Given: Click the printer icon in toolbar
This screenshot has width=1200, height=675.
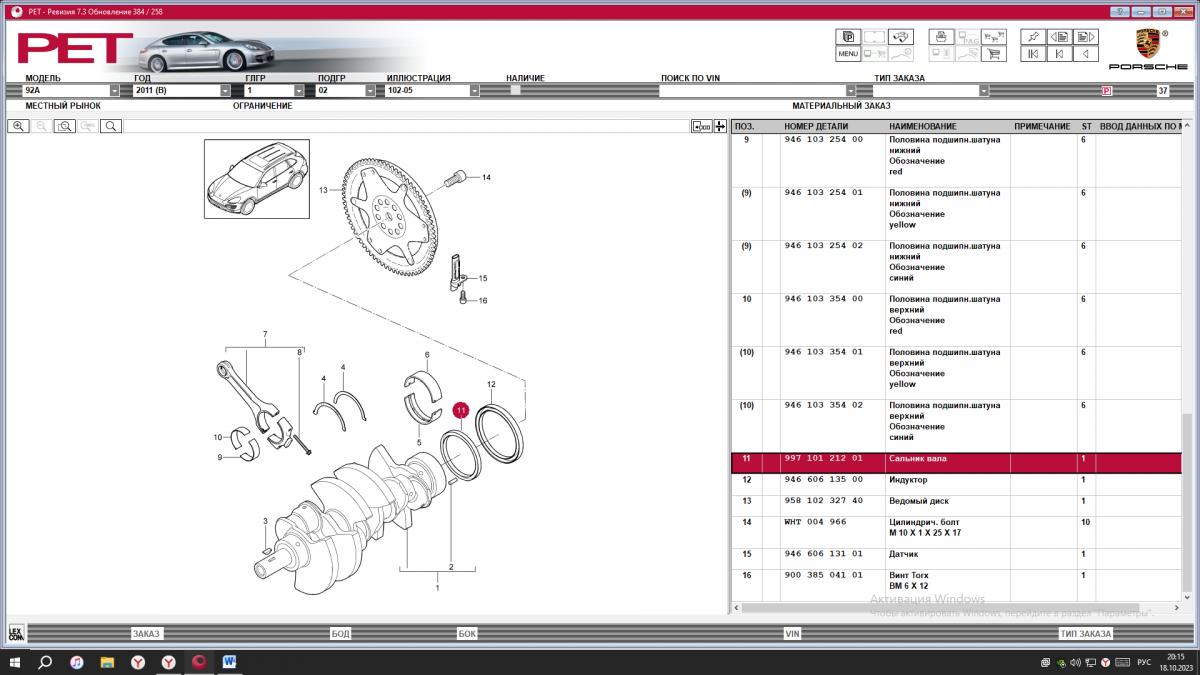Looking at the screenshot, I should point(939,37).
